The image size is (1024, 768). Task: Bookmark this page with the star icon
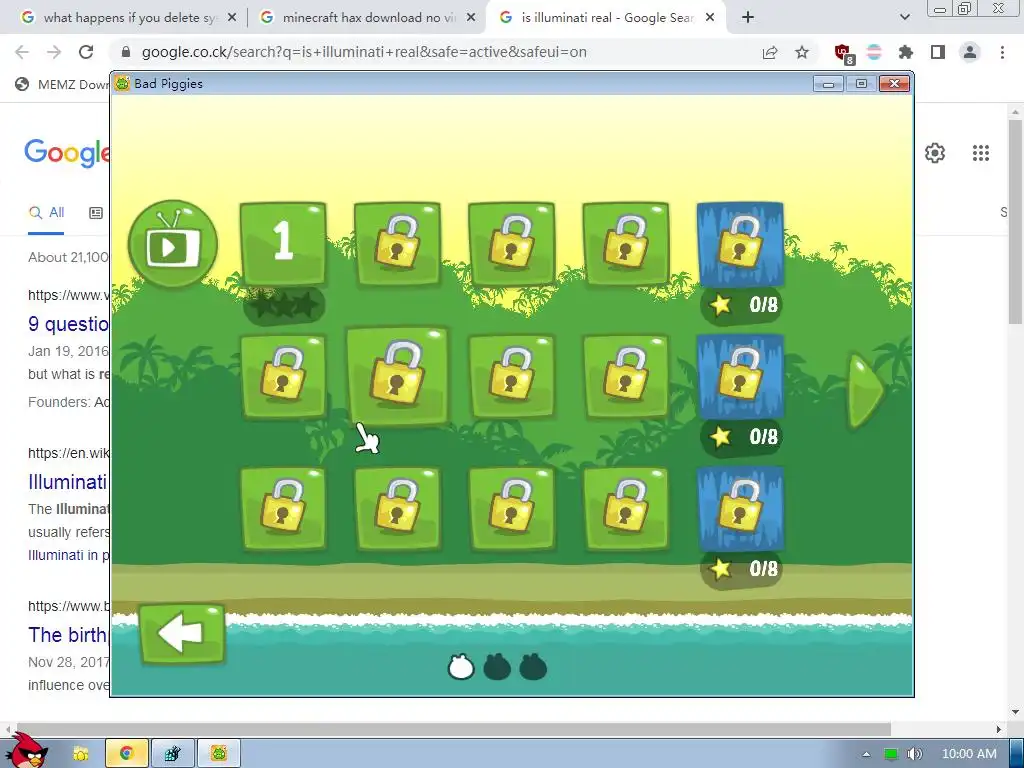coord(802,52)
